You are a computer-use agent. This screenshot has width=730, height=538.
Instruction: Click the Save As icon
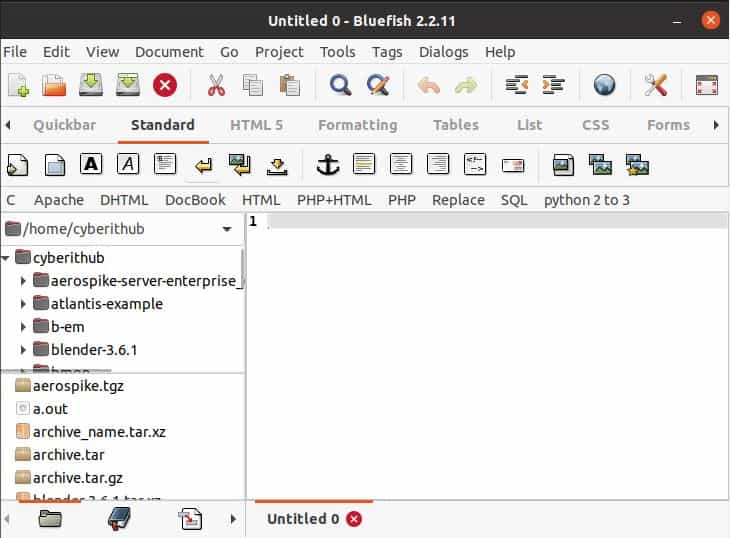tap(128, 85)
